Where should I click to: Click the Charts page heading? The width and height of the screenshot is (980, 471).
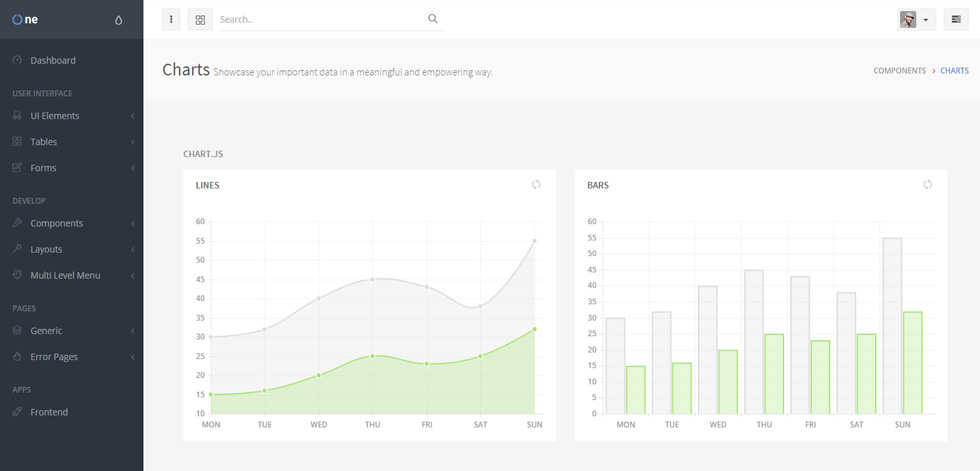(186, 69)
